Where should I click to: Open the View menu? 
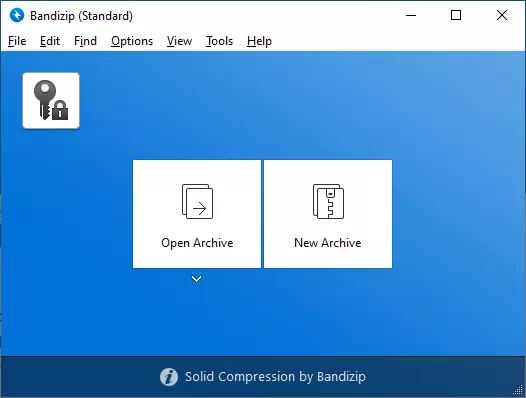[x=179, y=41]
